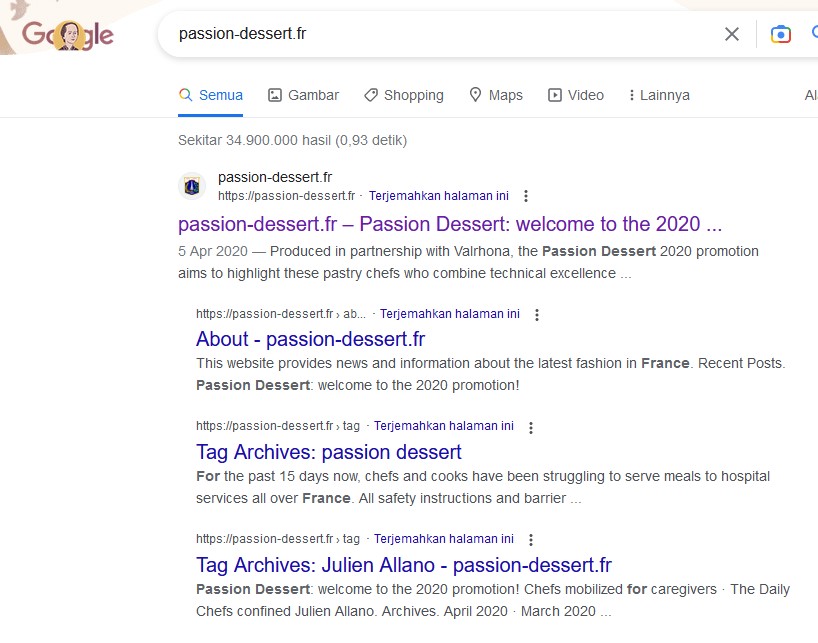Open three-dot options for About result

(x=537, y=314)
